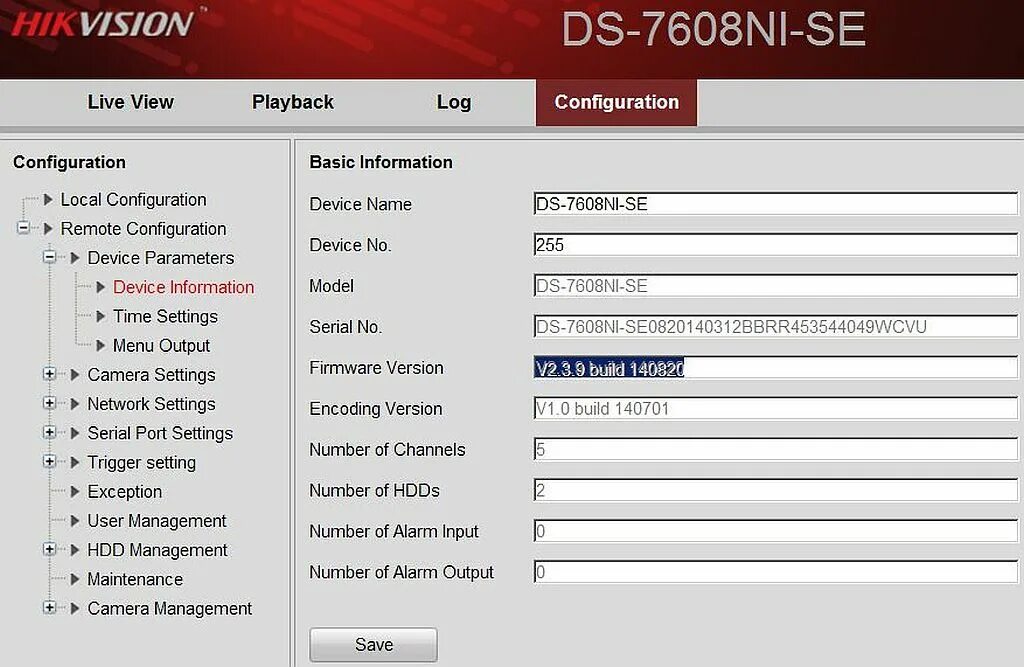Image resolution: width=1024 pixels, height=667 pixels.
Task: Open the Maintenance page
Action: [135, 579]
